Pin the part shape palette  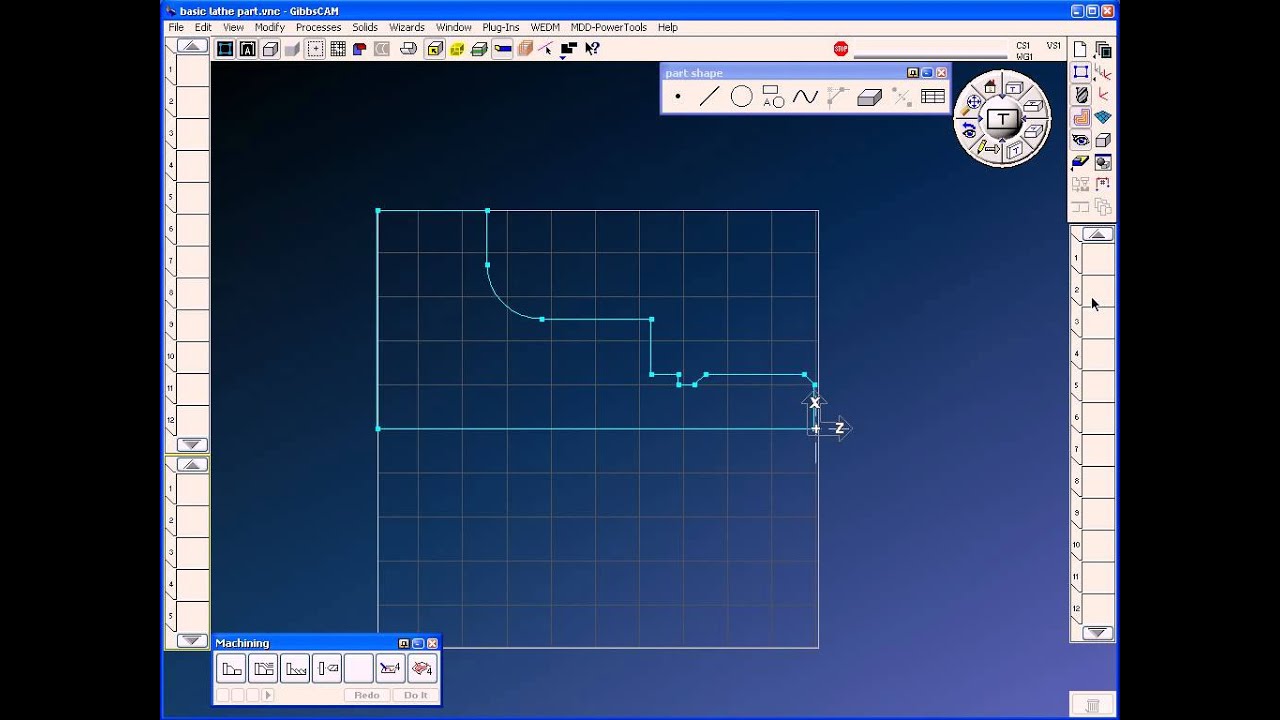(913, 73)
